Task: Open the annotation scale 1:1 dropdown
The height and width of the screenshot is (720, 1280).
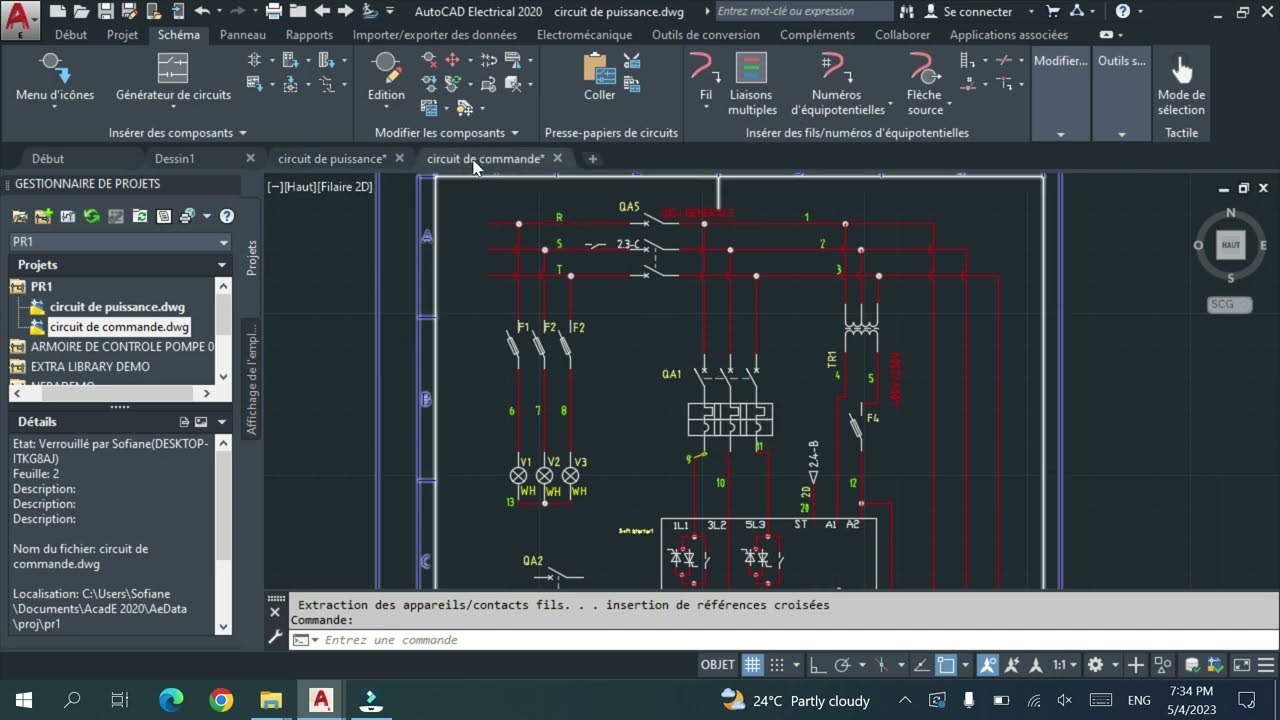Action: click(x=1064, y=665)
